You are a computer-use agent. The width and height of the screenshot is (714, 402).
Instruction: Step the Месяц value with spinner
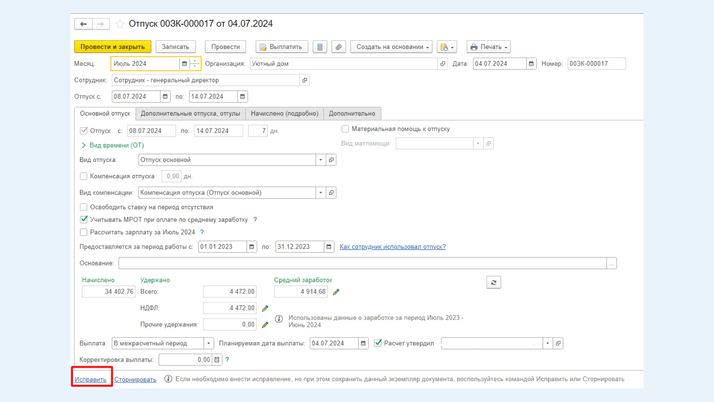click(x=194, y=64)
